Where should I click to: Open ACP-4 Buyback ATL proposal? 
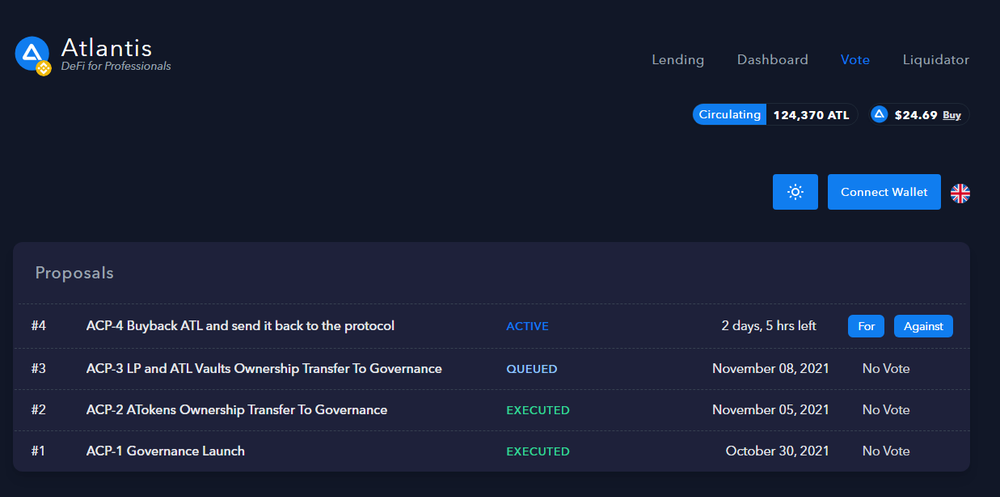[x=240, y=326]
